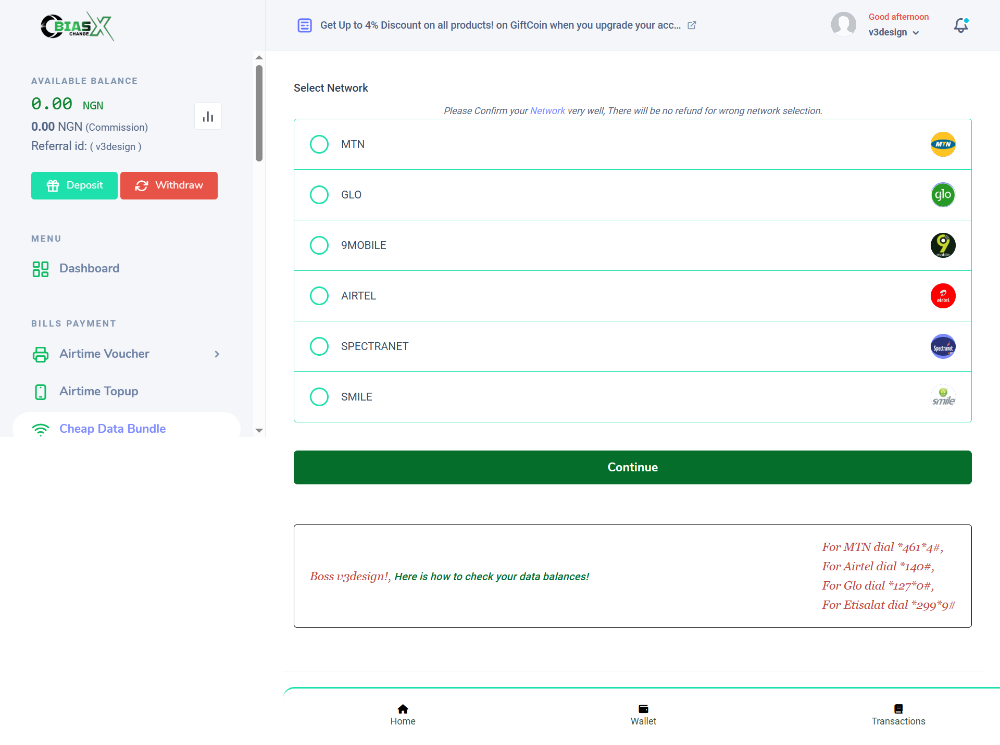Click the MTN network logo

click(x=943, y=144)
